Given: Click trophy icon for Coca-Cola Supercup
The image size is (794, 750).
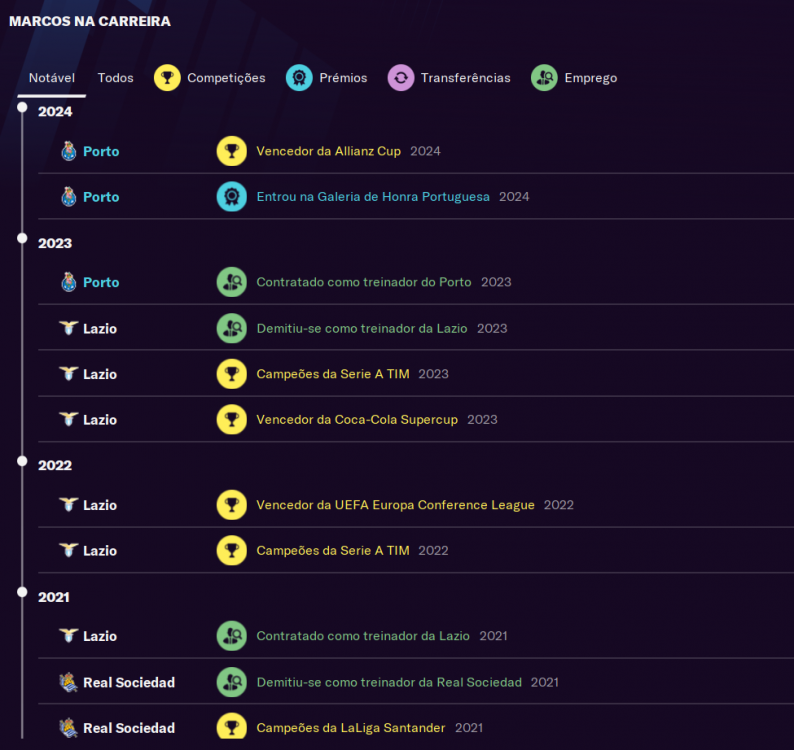Looking at the screenshot, I should (x=232, y=419).
